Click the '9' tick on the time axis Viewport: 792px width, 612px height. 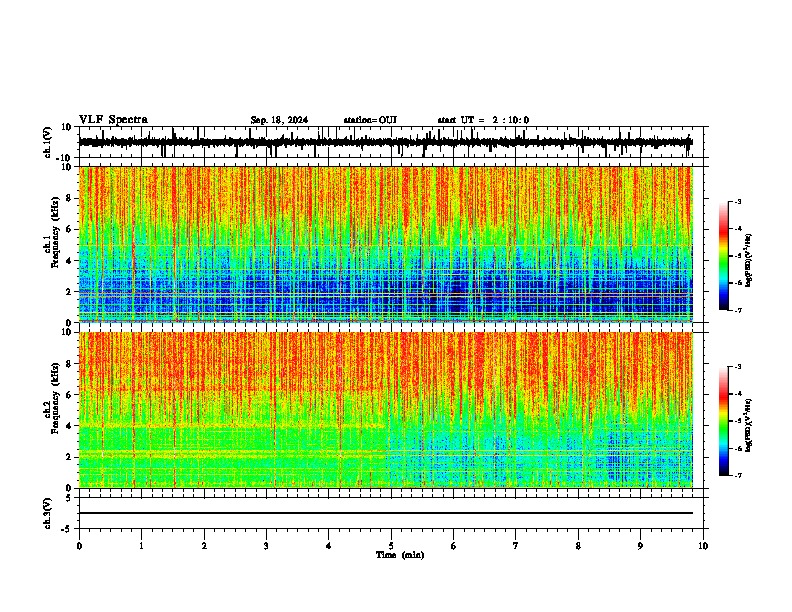[x=640, y=546]
